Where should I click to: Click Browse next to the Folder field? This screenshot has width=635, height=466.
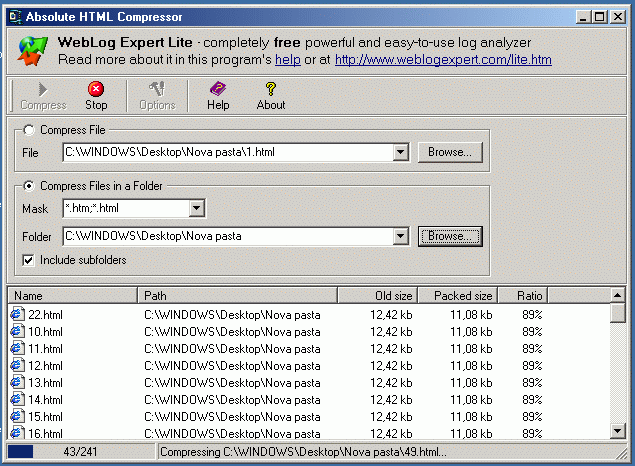coord(450,236)
